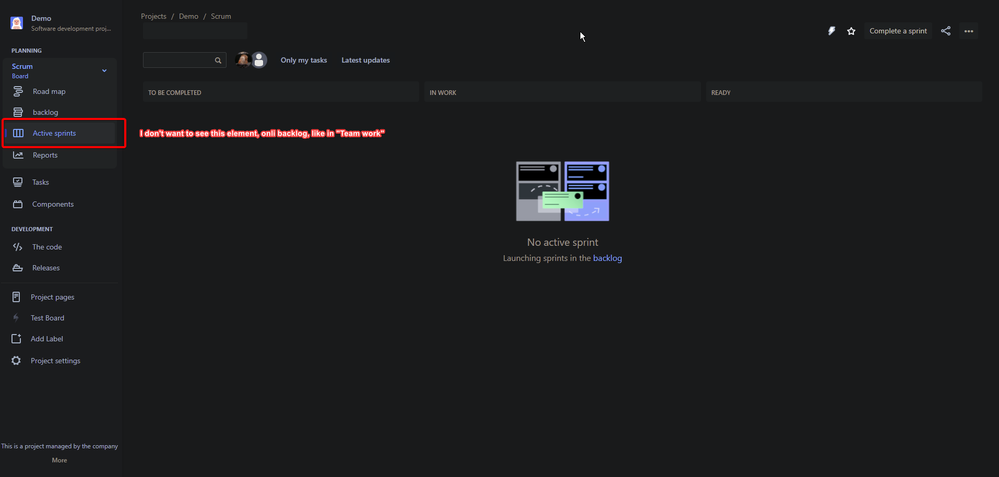Viewport: 999px width, 477px height.
Task: Click the Active sprints board icon
Action: coord(18,134)
